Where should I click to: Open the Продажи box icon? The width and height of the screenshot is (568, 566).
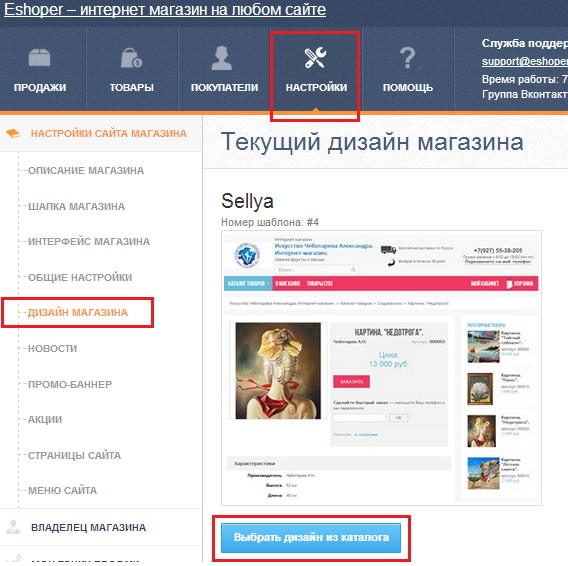[x=39, y=58]
